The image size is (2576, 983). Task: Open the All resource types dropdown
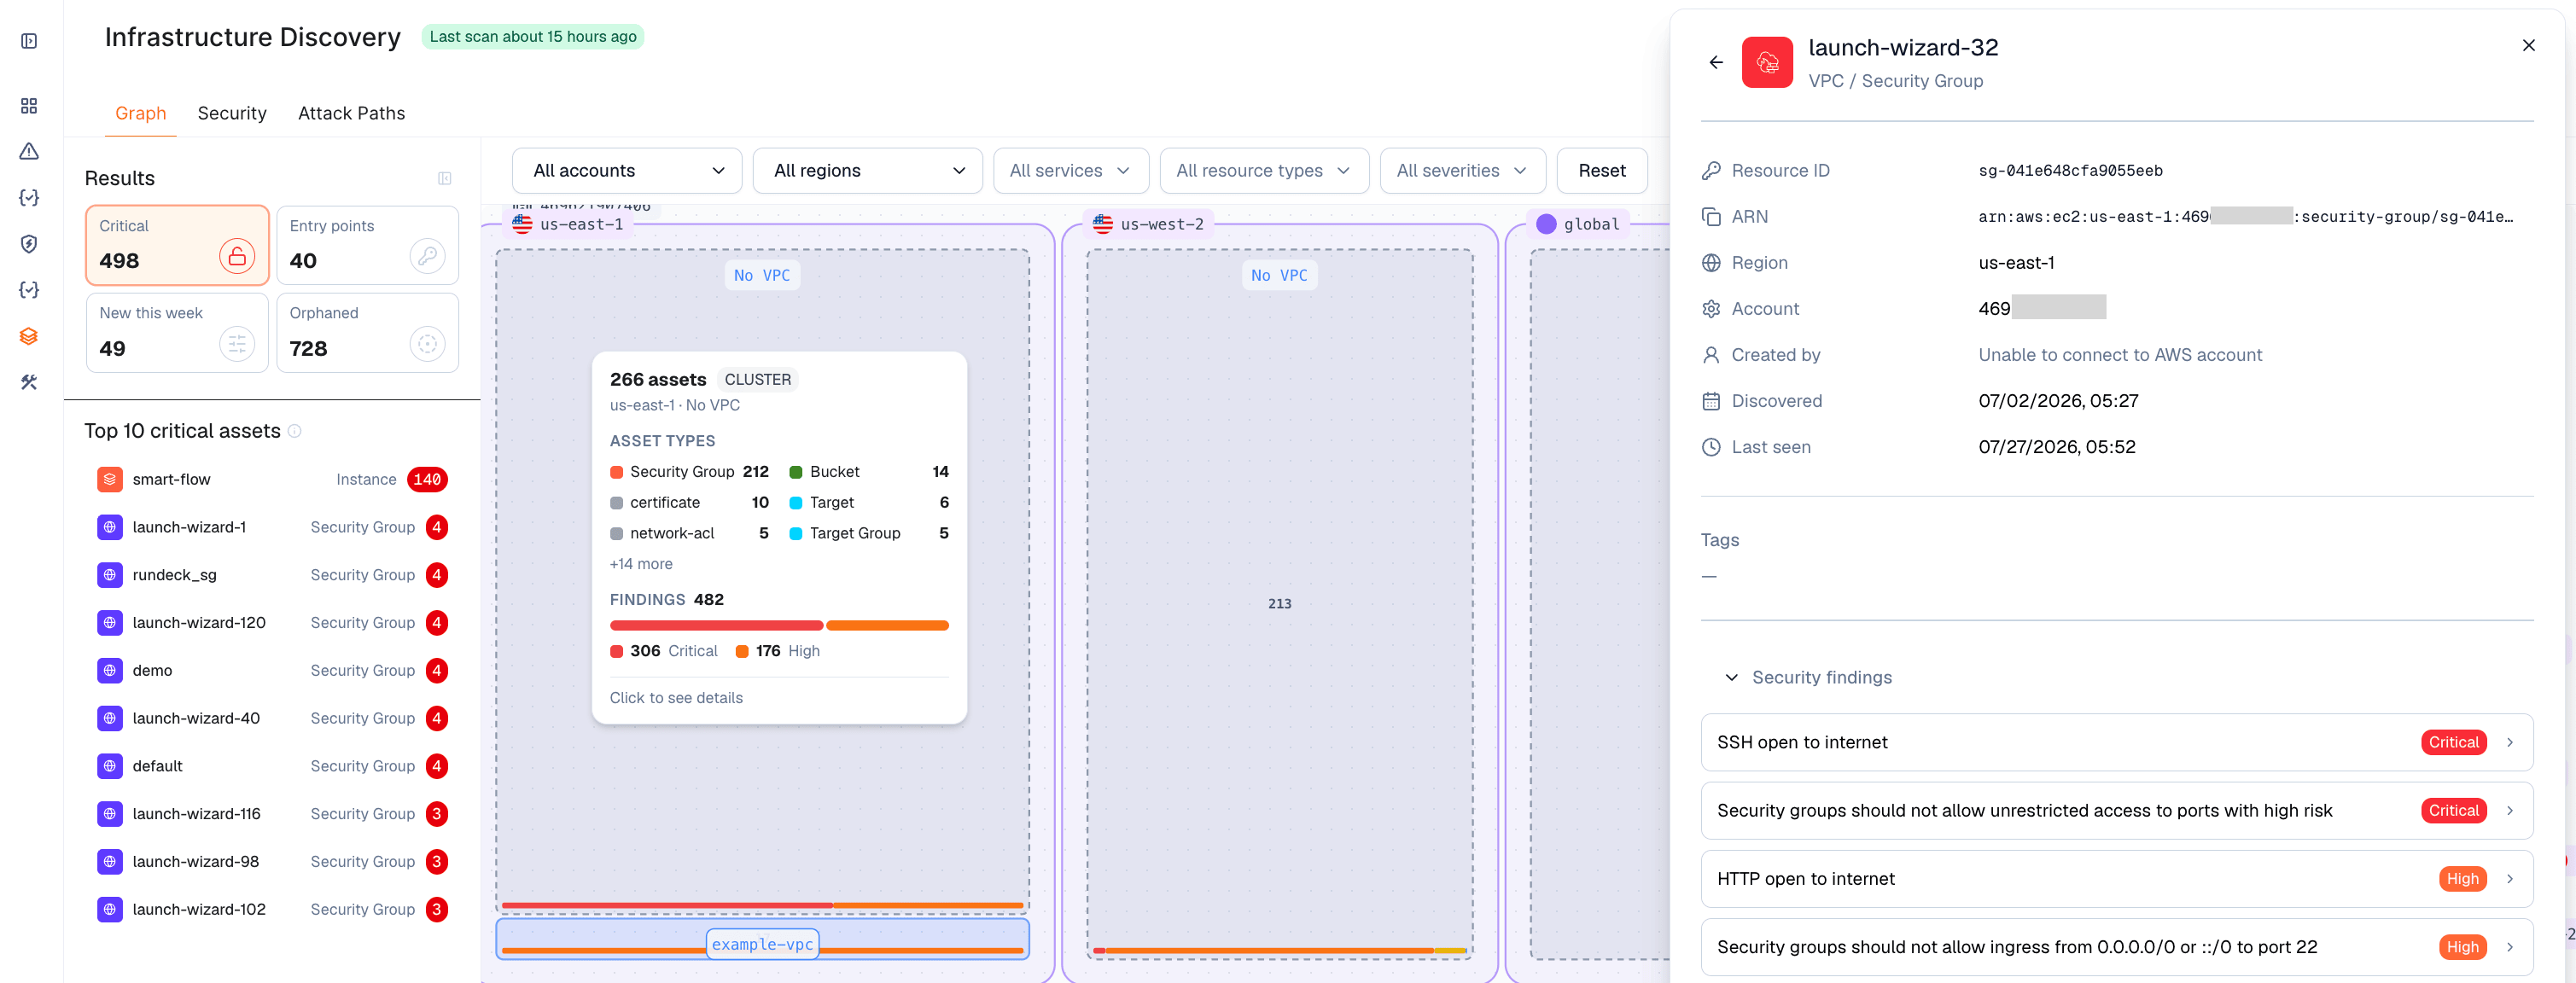click(x=1264, y=171)
